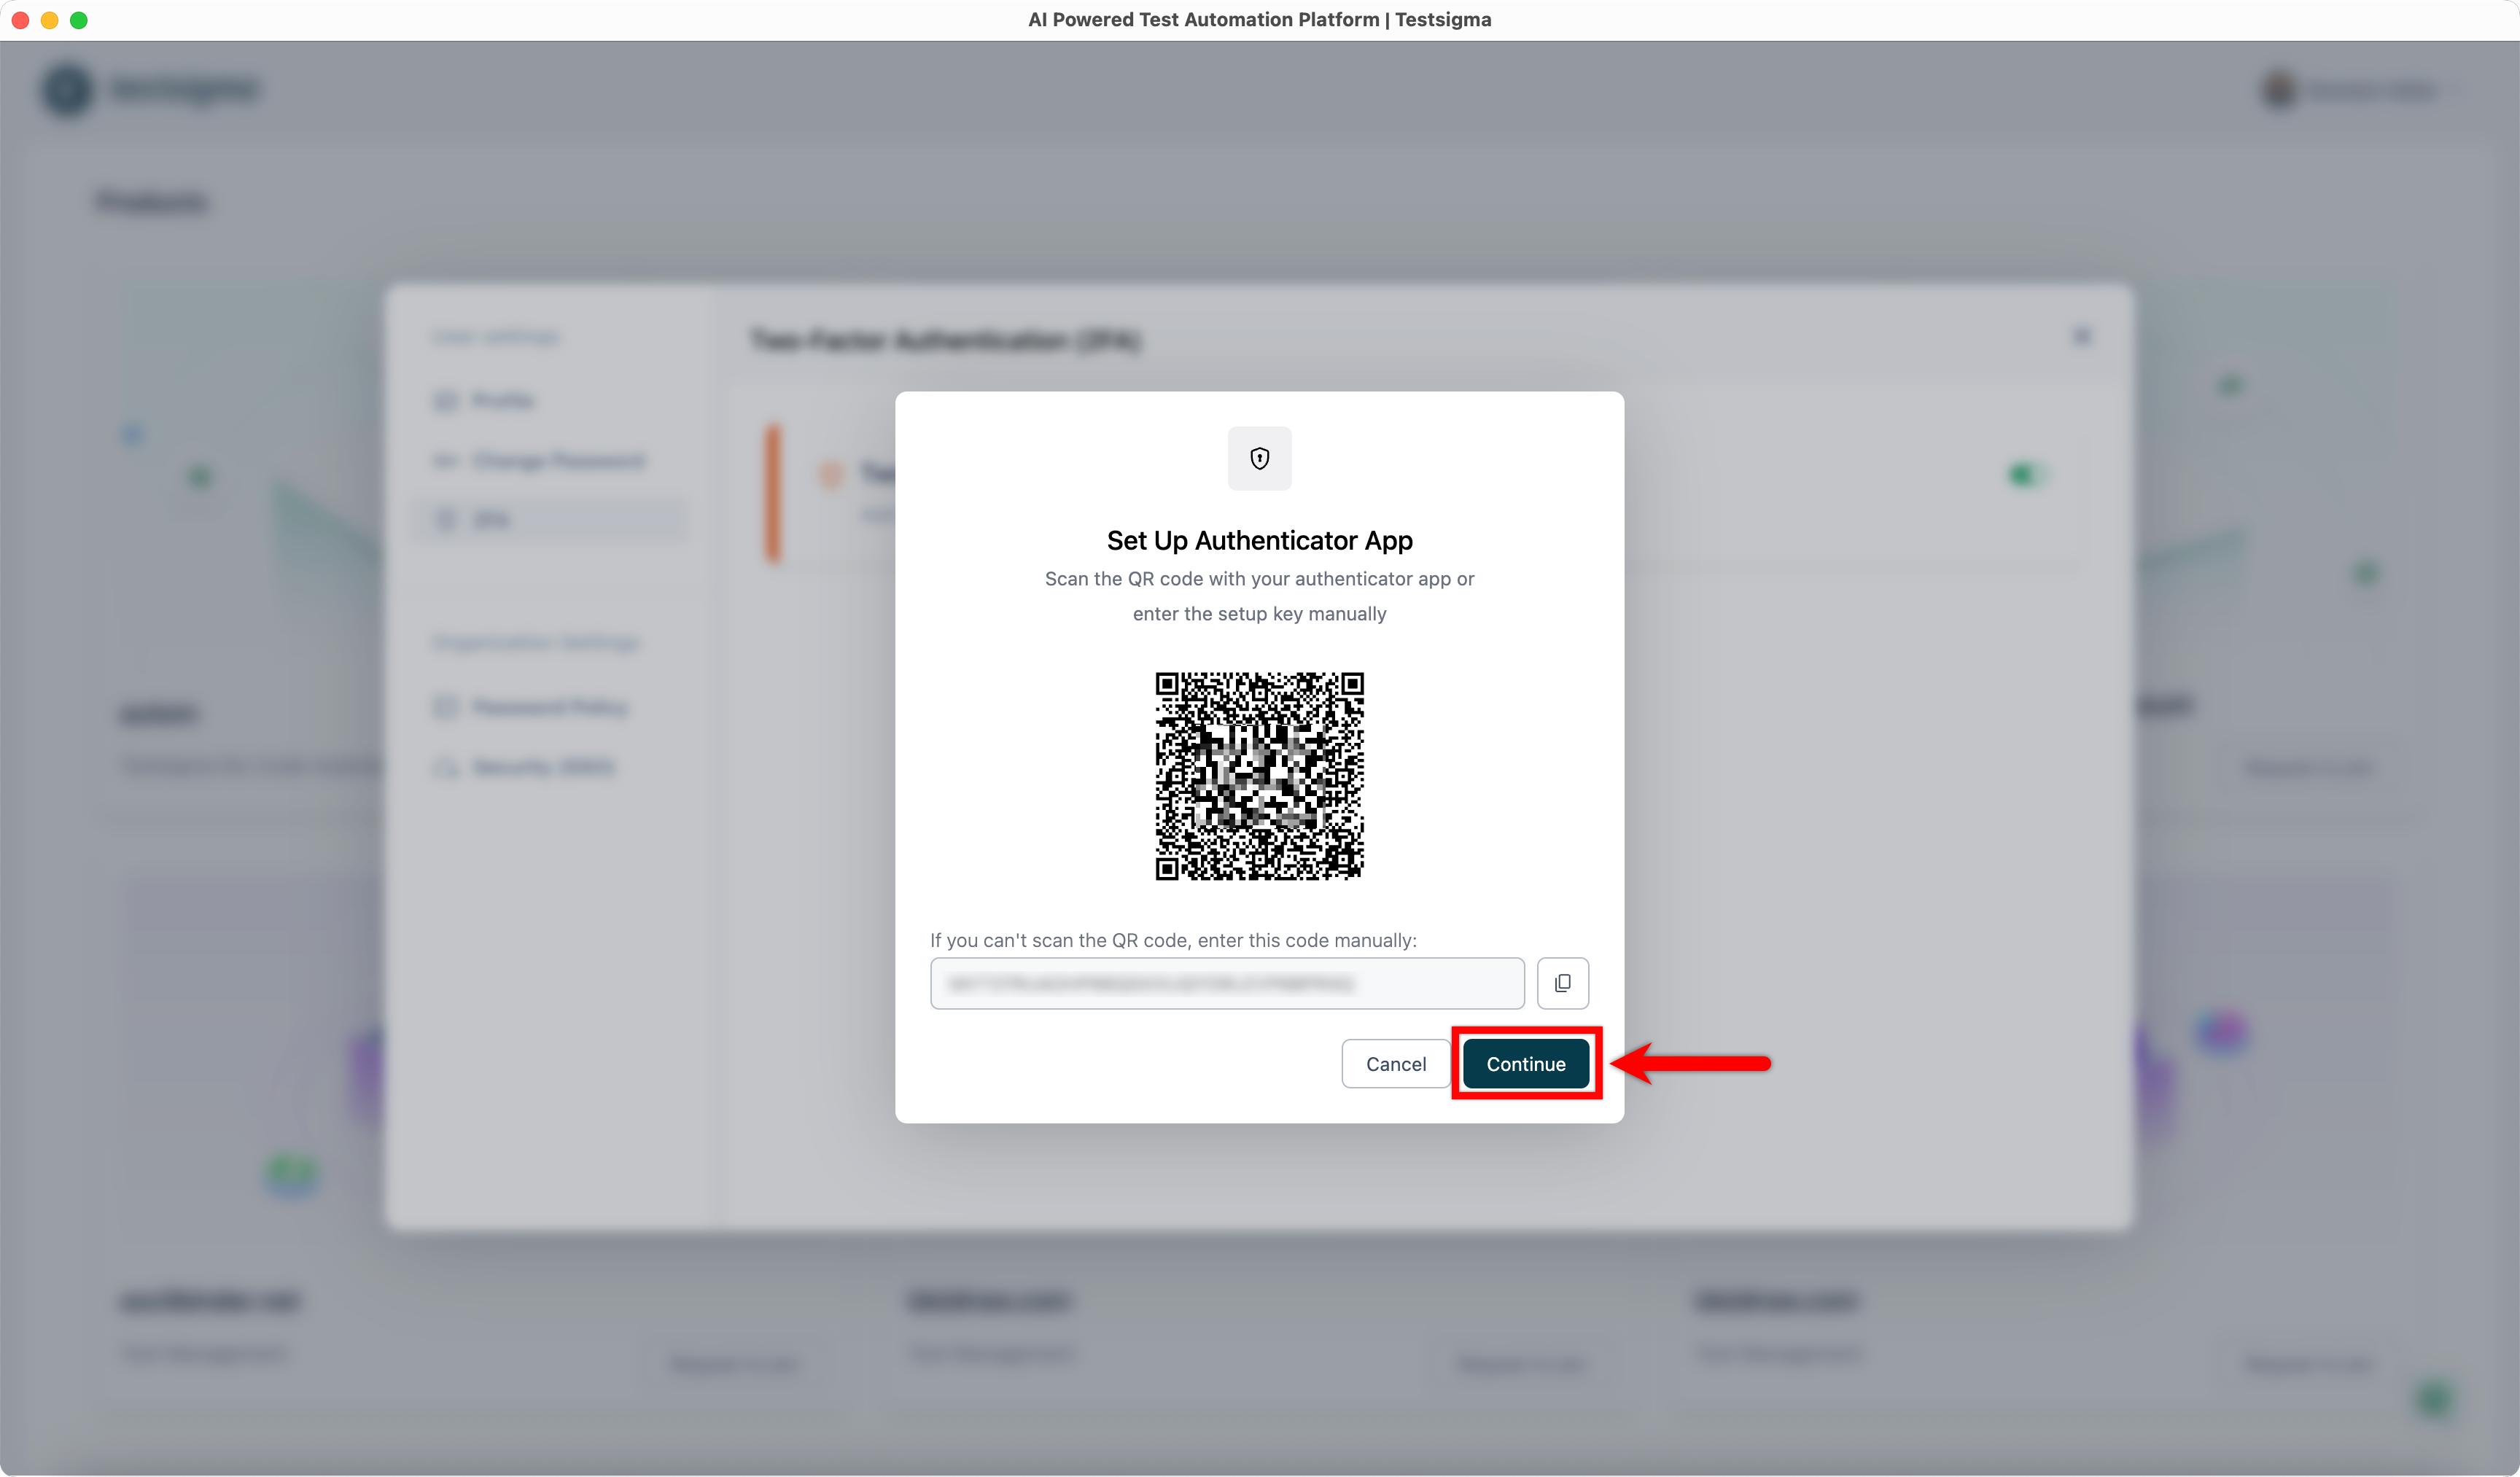The height and width of the screenshot is (1477, 2520).
Task: Click the Change Password key icon
Action: point(446,461)
